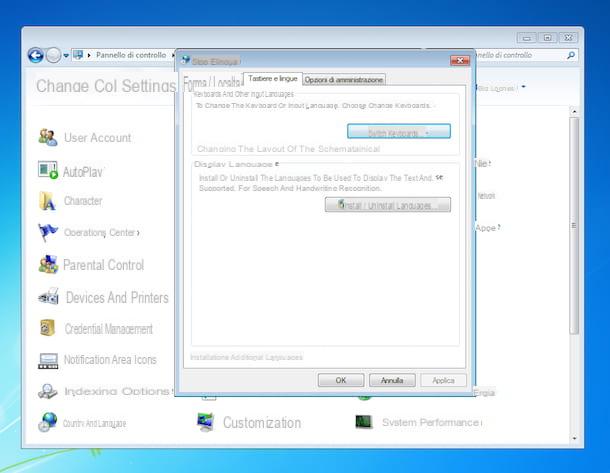Maximize the Control Panel window
The width and height of the screenshot is (610, 473).
pyautogui.click(x=548, y=37)
